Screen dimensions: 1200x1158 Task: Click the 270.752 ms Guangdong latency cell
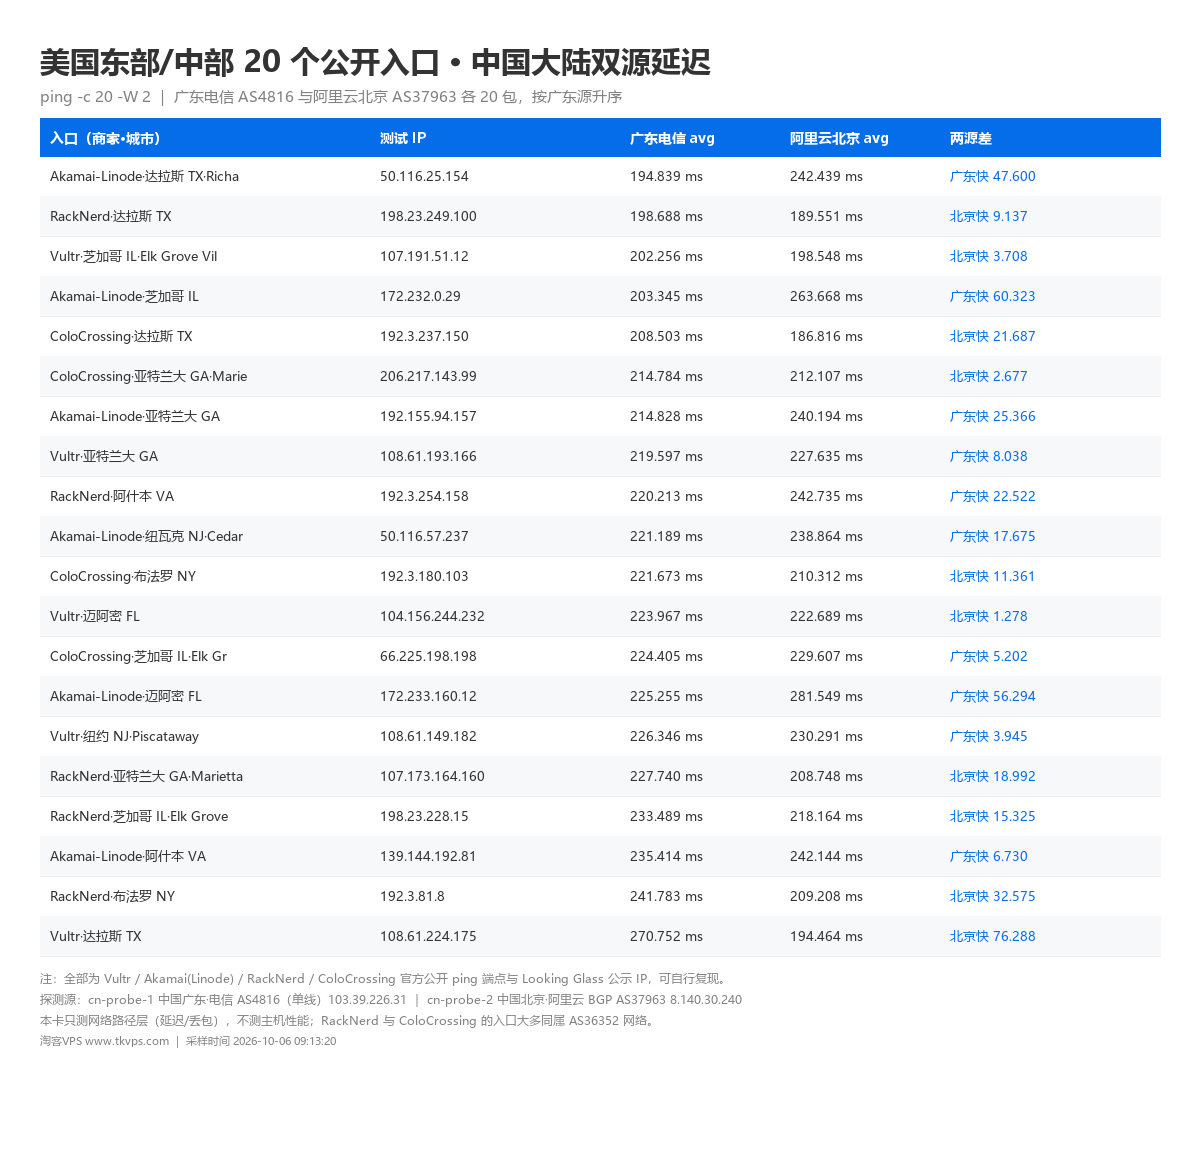tap(666, 936)
